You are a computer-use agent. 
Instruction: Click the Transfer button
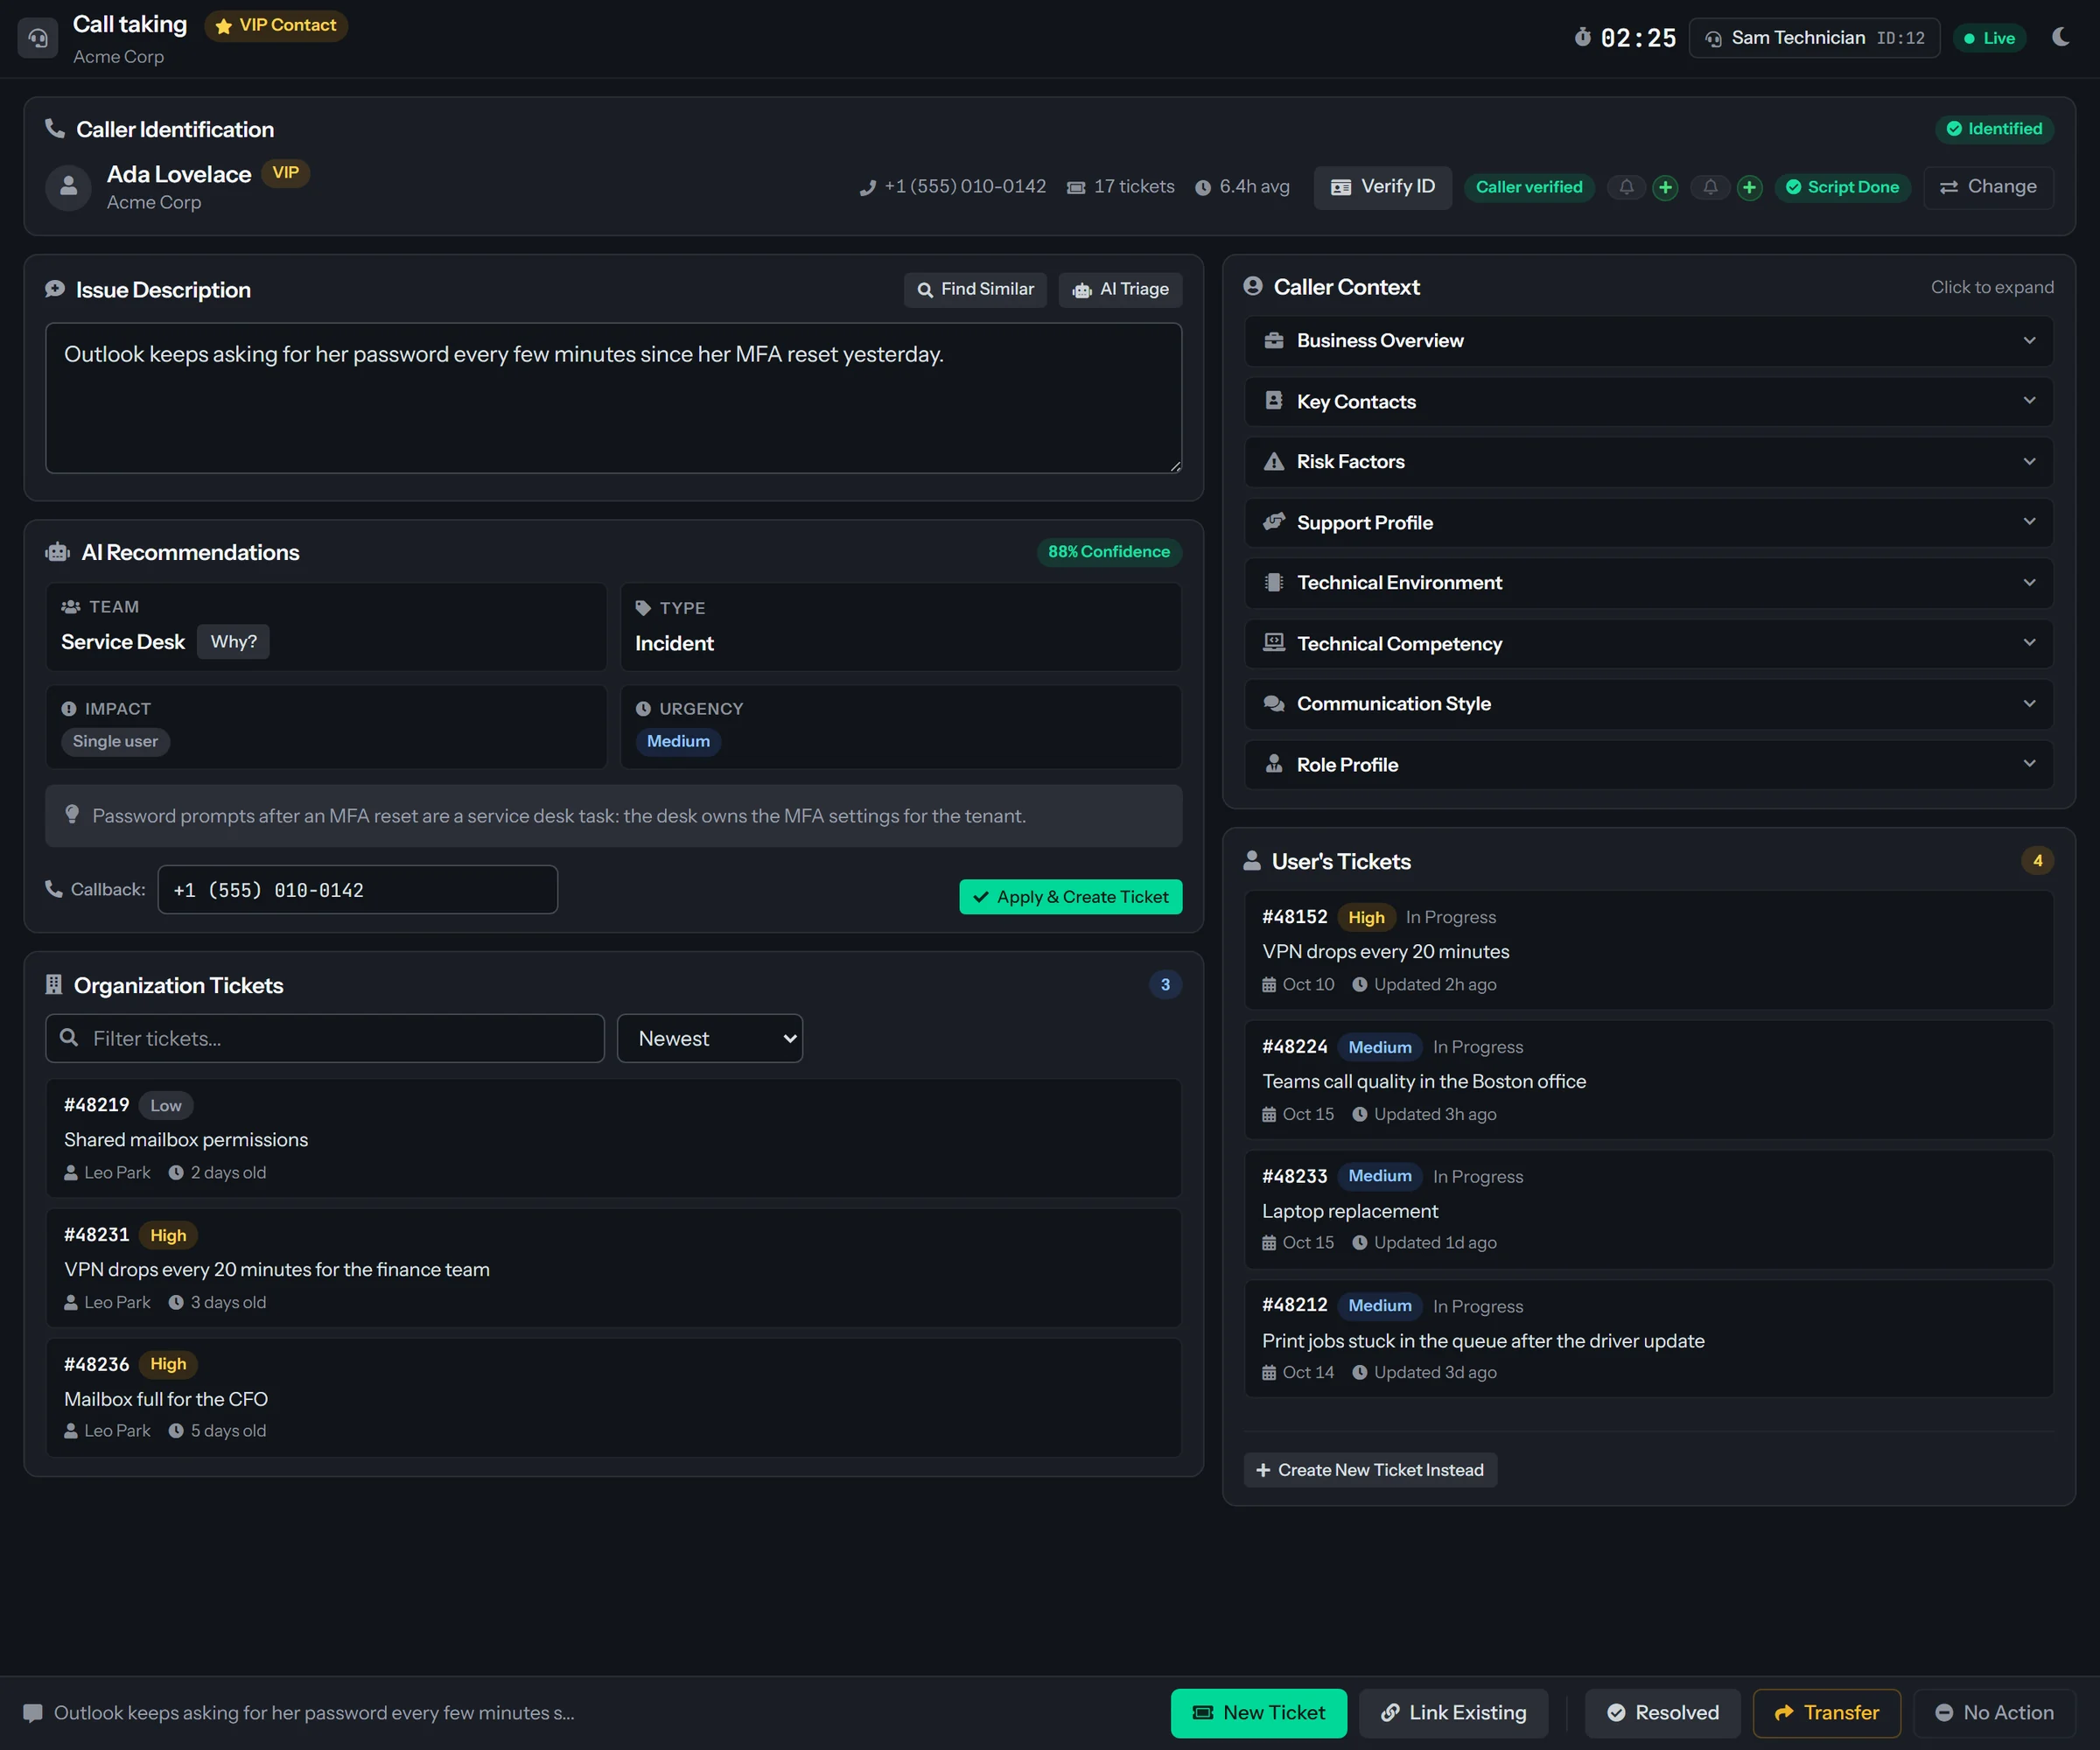[1826, 1713]
